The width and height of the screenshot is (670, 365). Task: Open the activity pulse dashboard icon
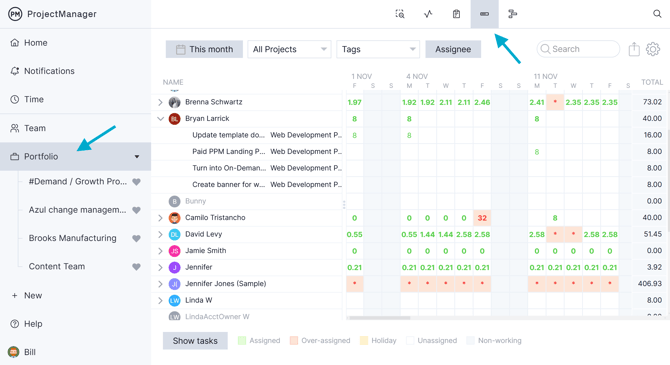point(428,14)
